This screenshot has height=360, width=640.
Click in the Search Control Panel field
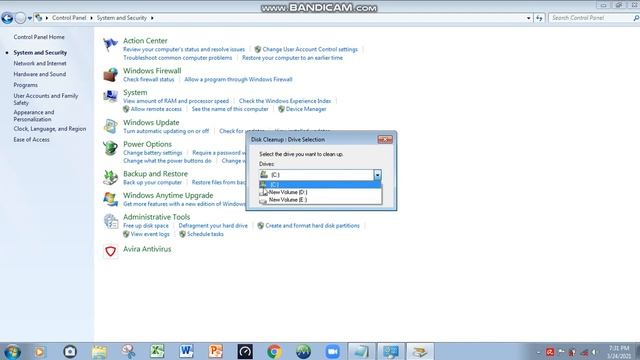tap(591, 18)
